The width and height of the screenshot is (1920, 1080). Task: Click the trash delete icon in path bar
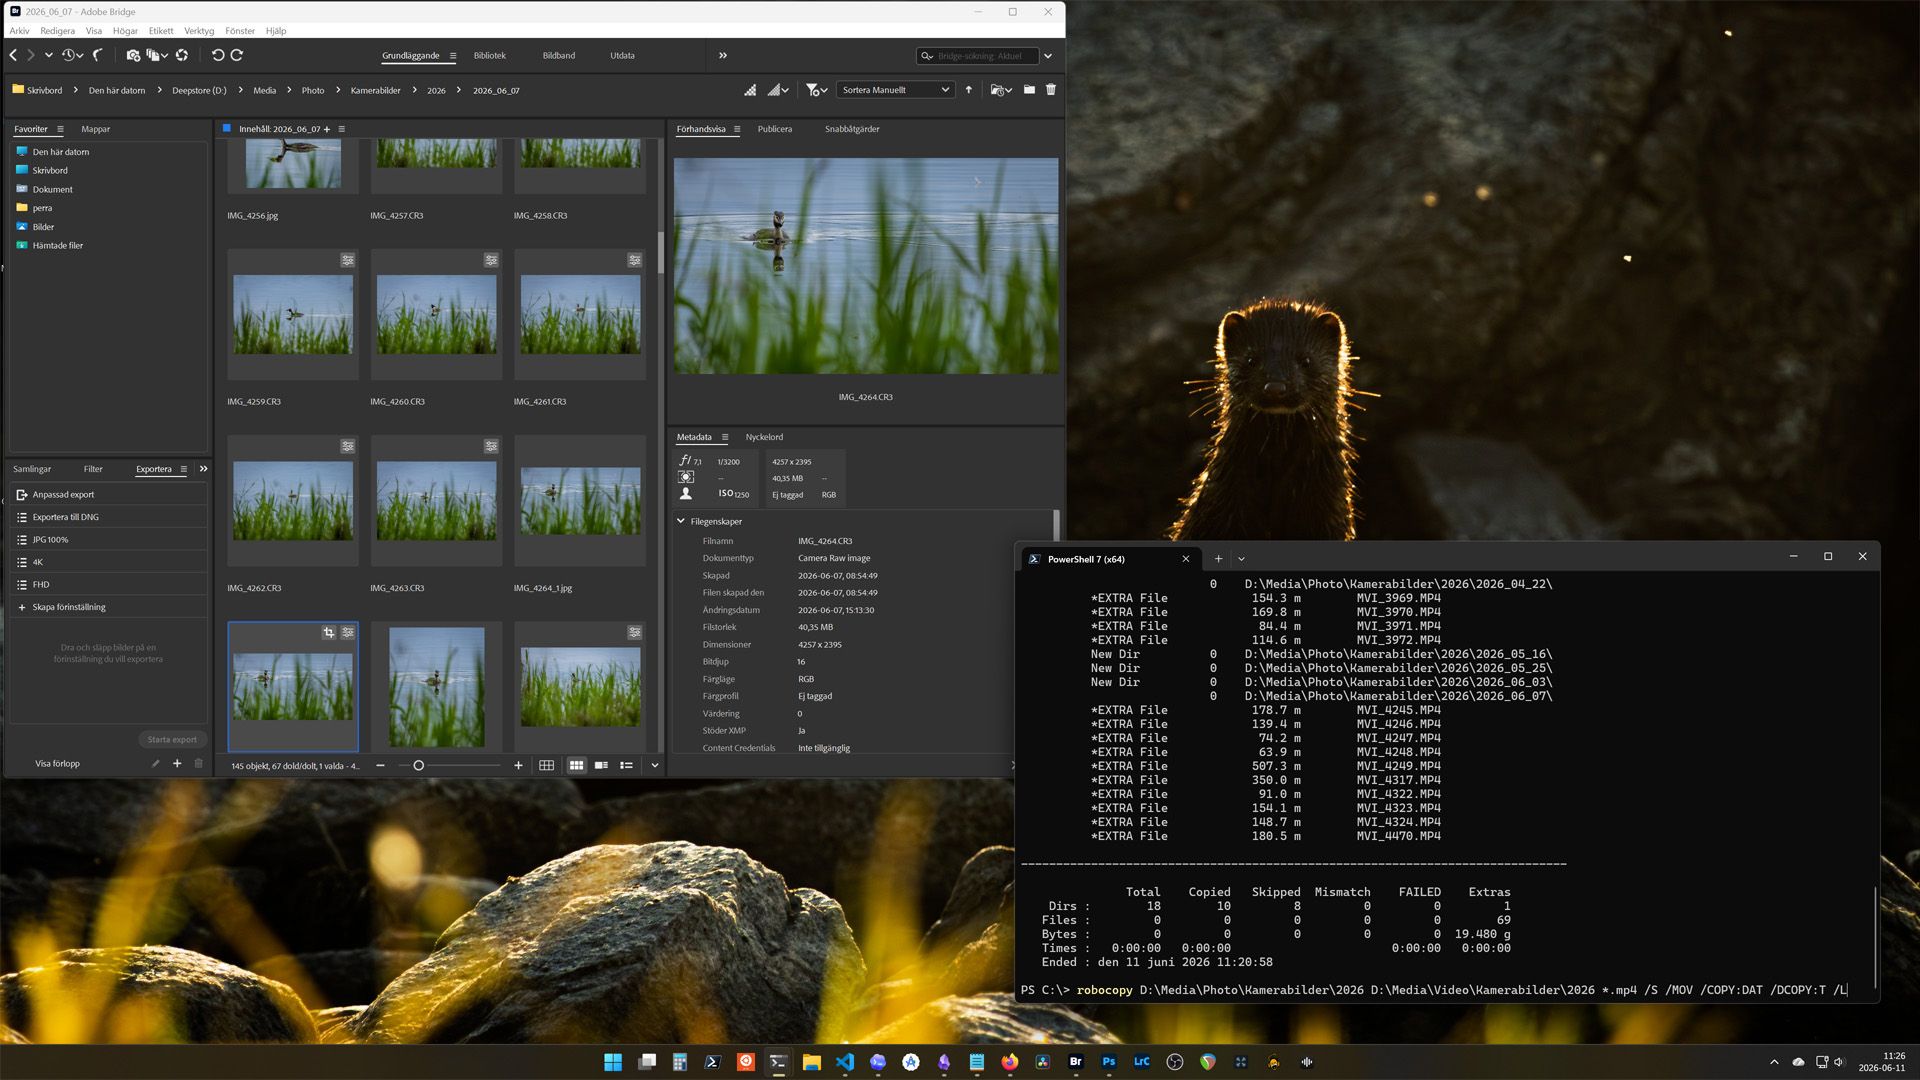(1051, 90)
